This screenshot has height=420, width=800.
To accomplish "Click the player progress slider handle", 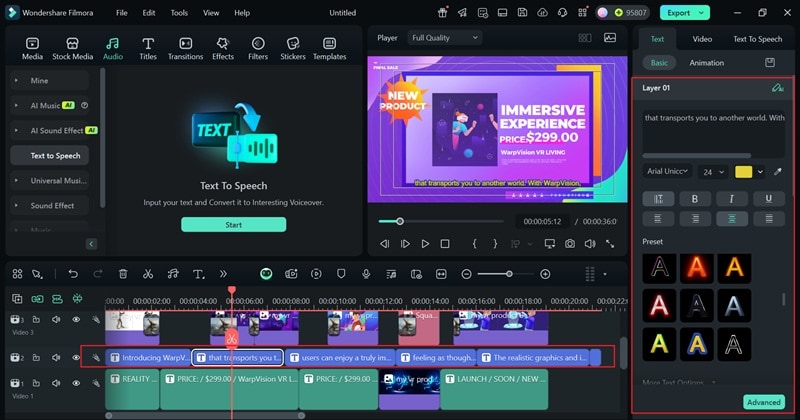I will (400, 221).
